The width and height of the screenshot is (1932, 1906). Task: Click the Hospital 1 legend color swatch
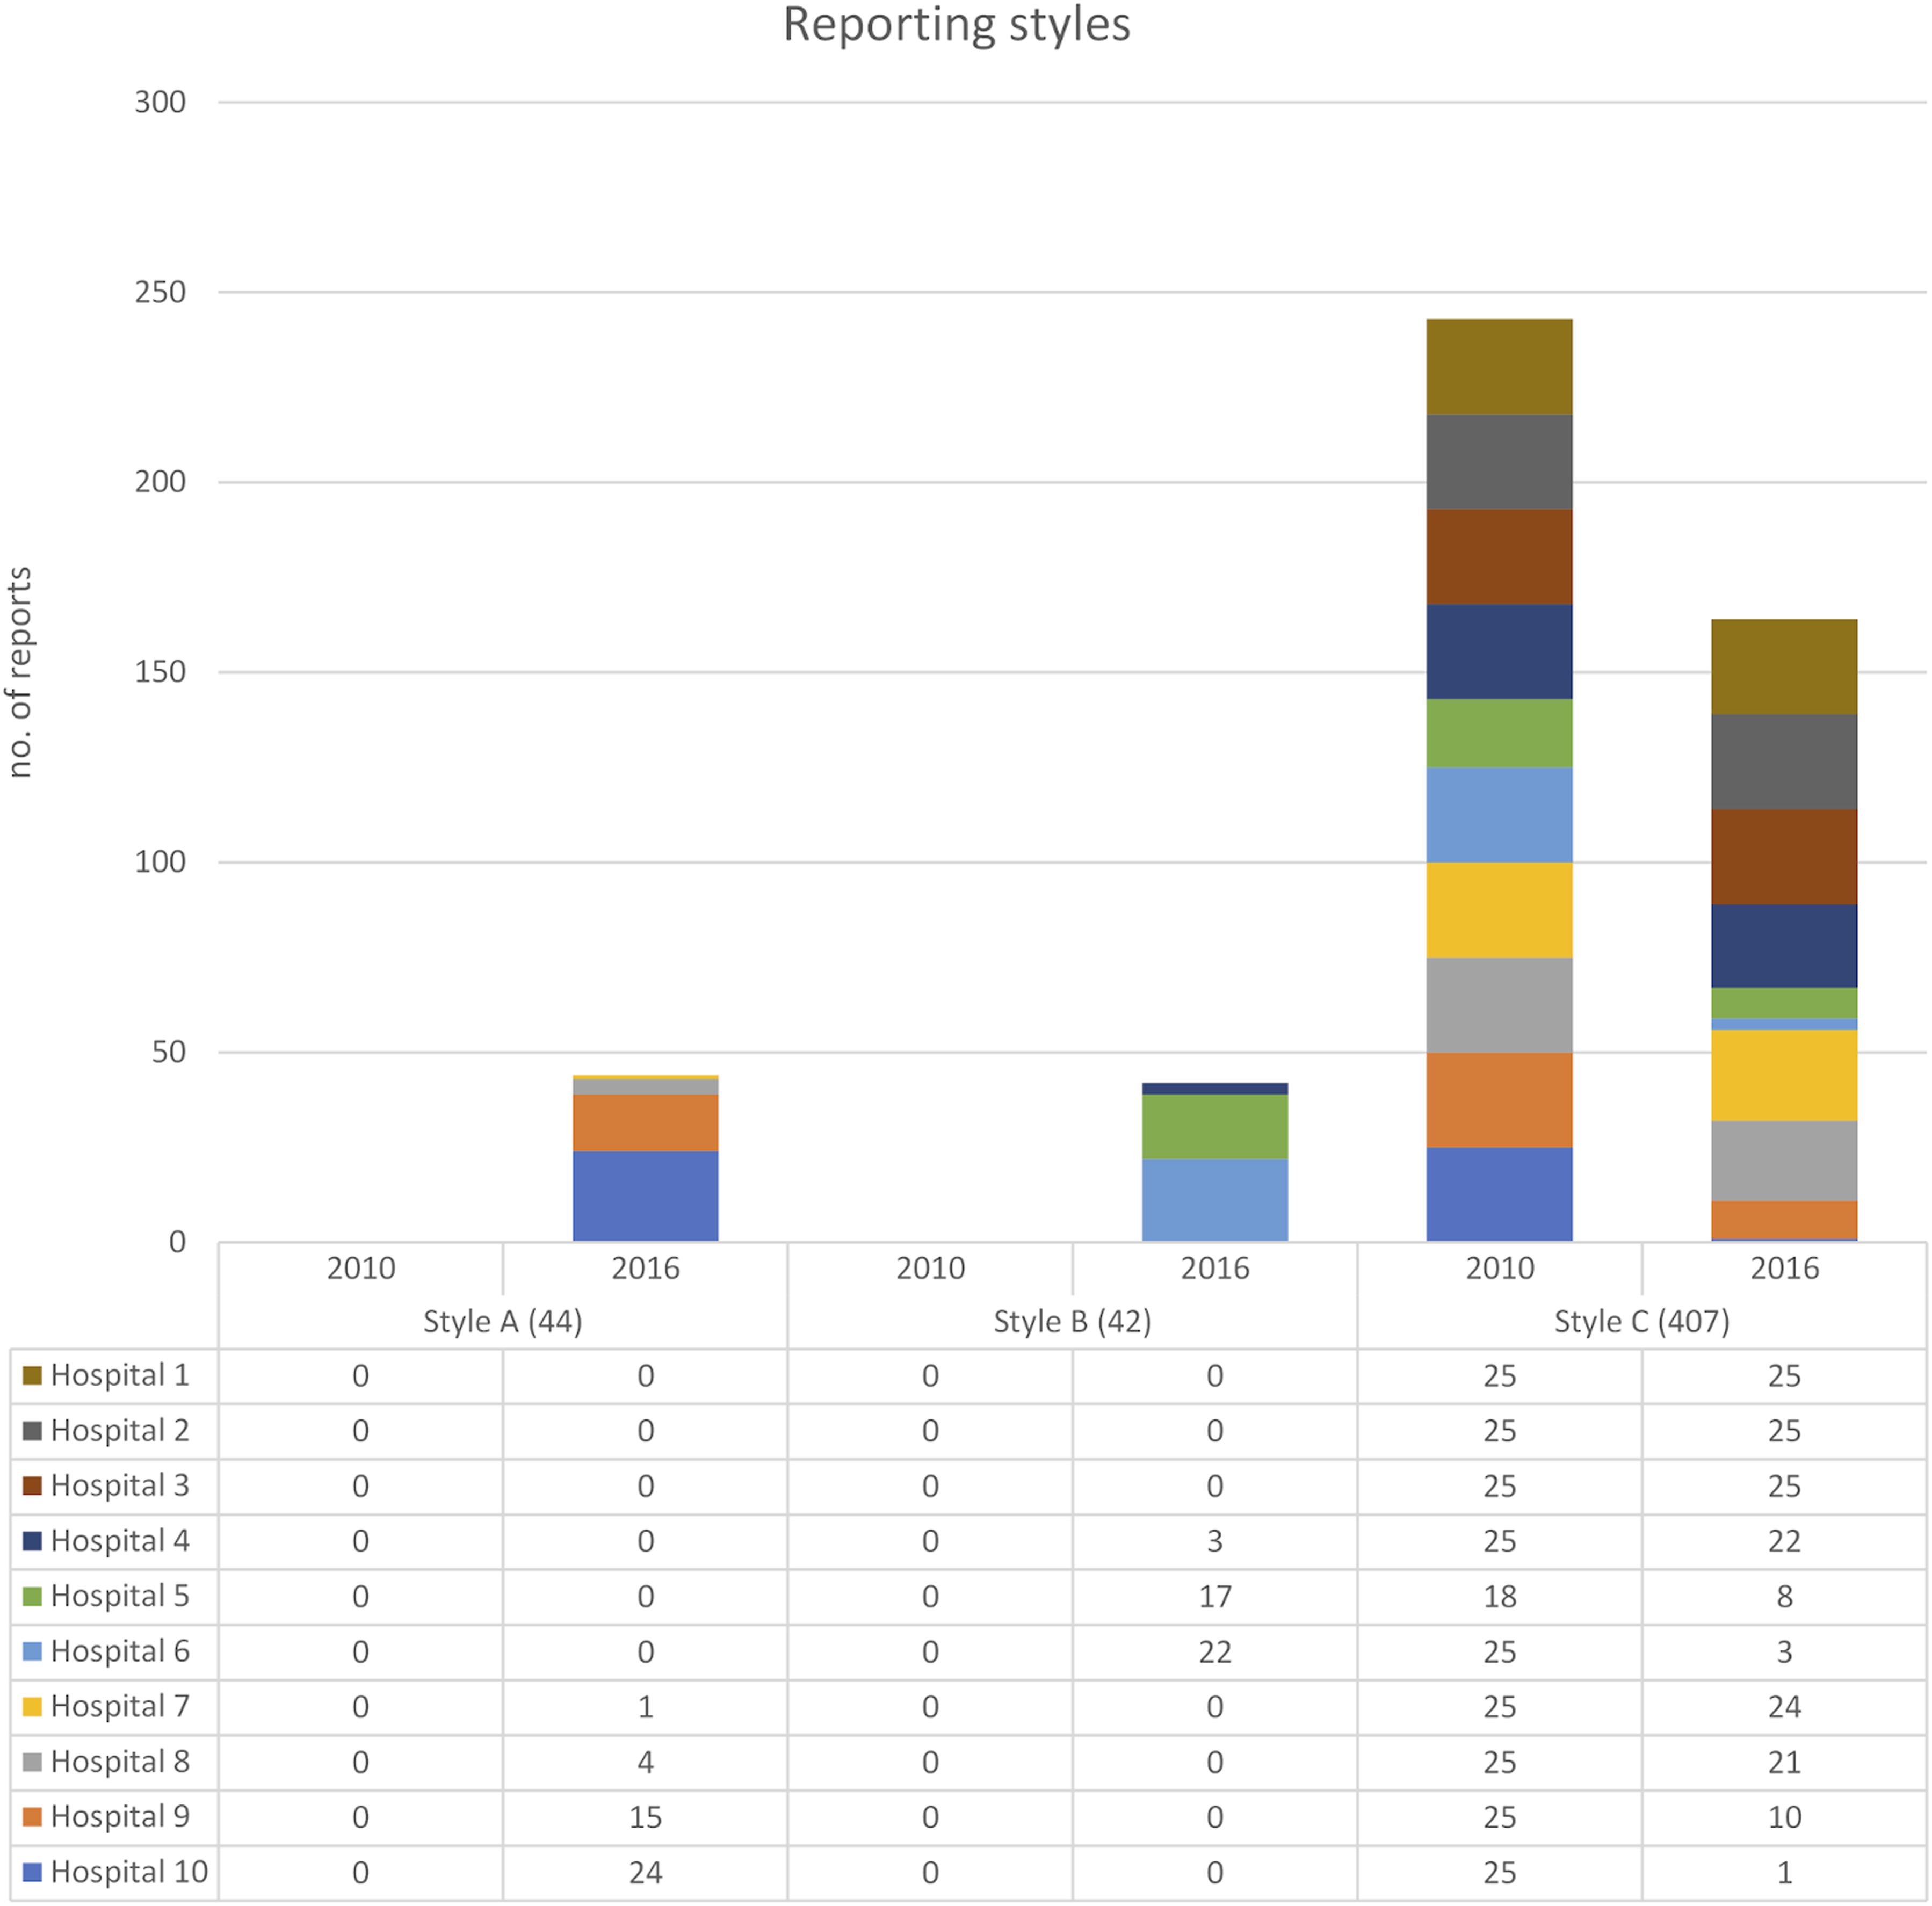(32, 1375)
